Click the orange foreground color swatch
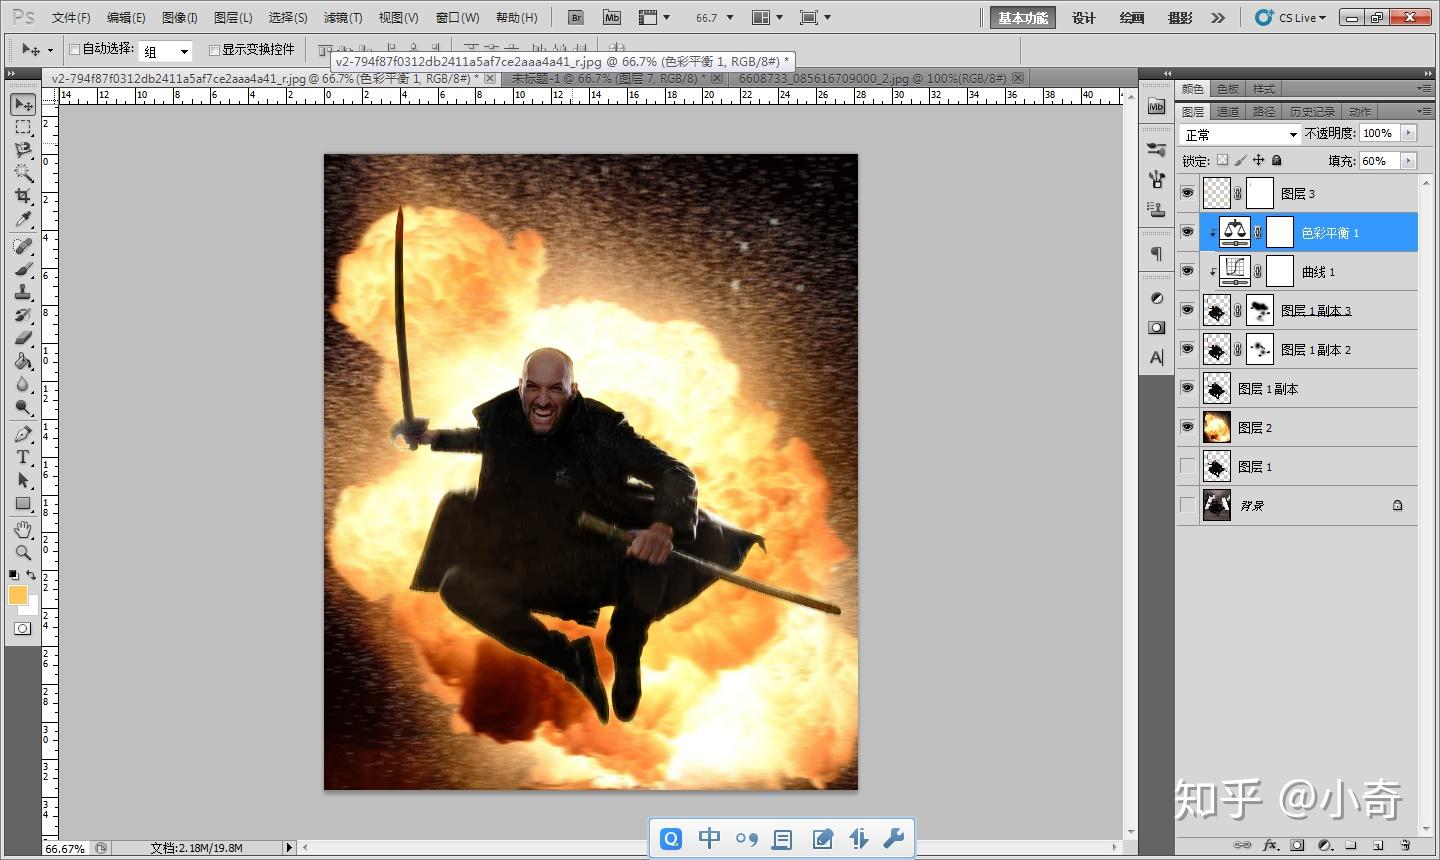The image size is (1440, 860). click(x=18, y=595)
